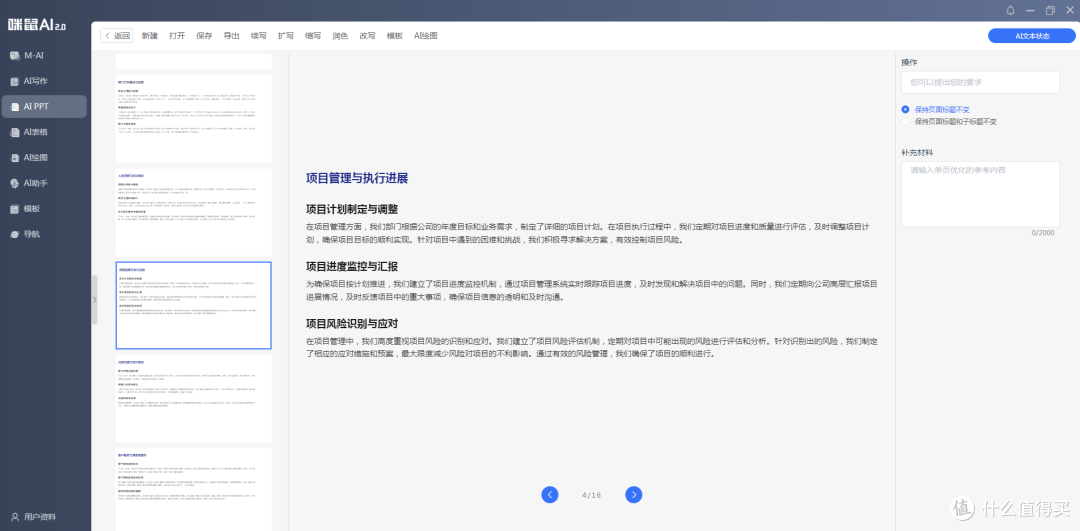Click 模板 in the top toolbar
Screen dimensions: 1080x531
[x=395, y=36]
